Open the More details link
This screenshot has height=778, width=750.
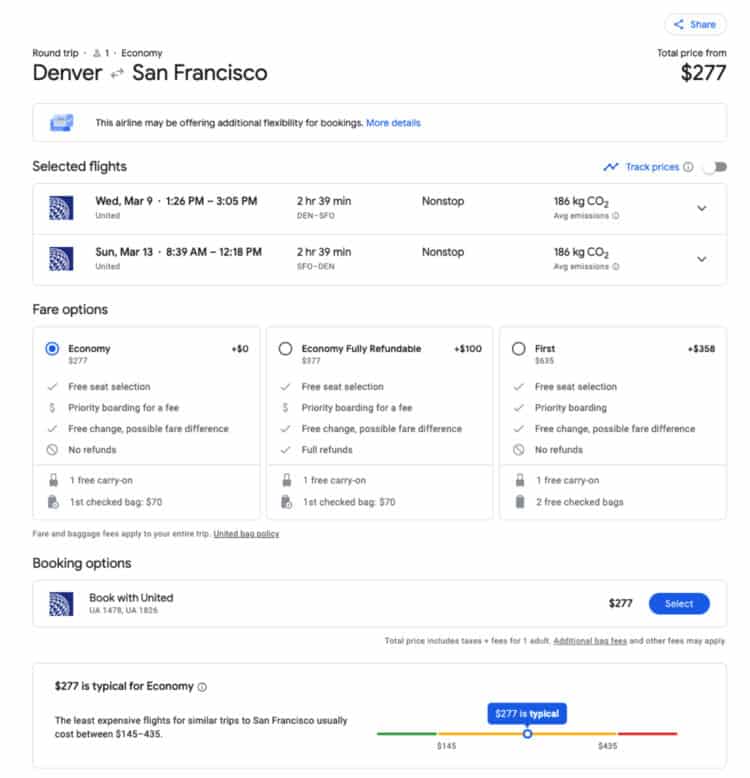(x=393, y=123)
